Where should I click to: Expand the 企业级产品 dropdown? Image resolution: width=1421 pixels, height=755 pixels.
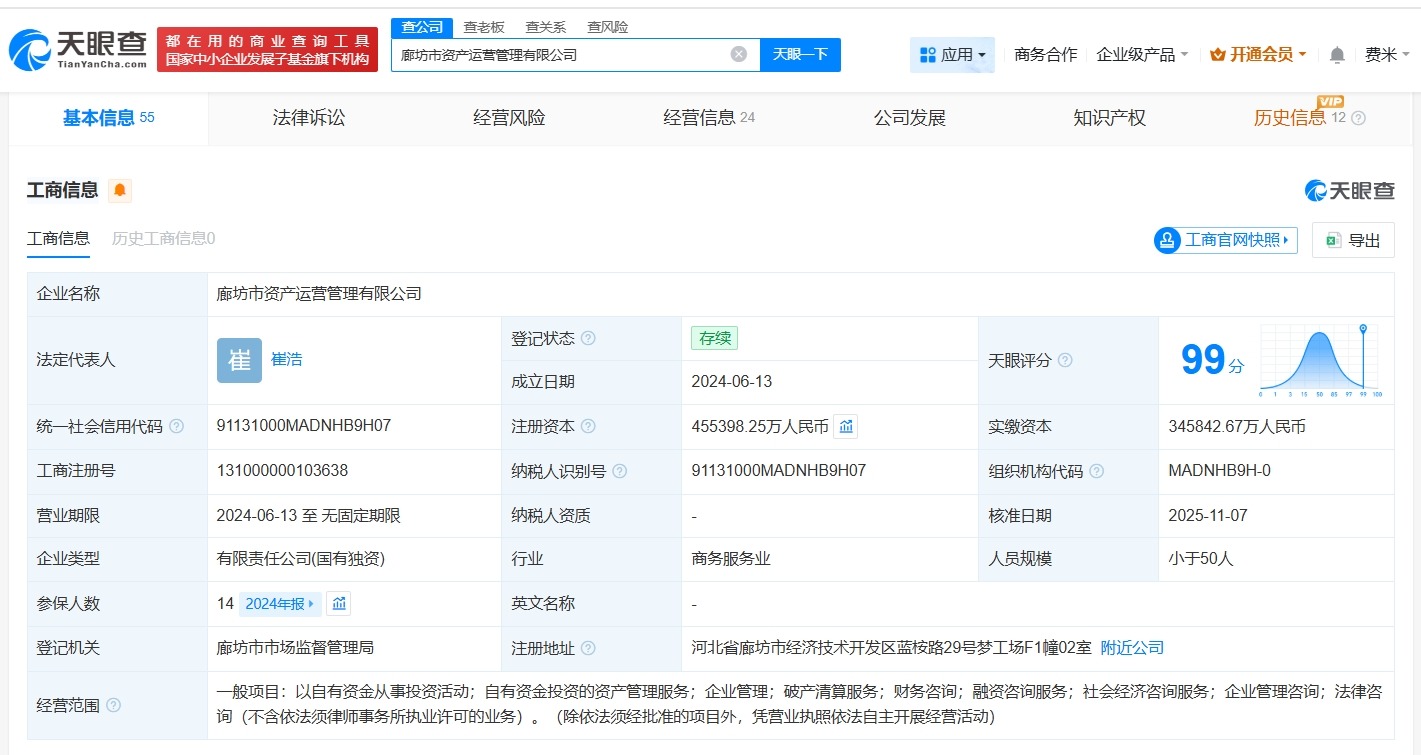[1142, 55]
